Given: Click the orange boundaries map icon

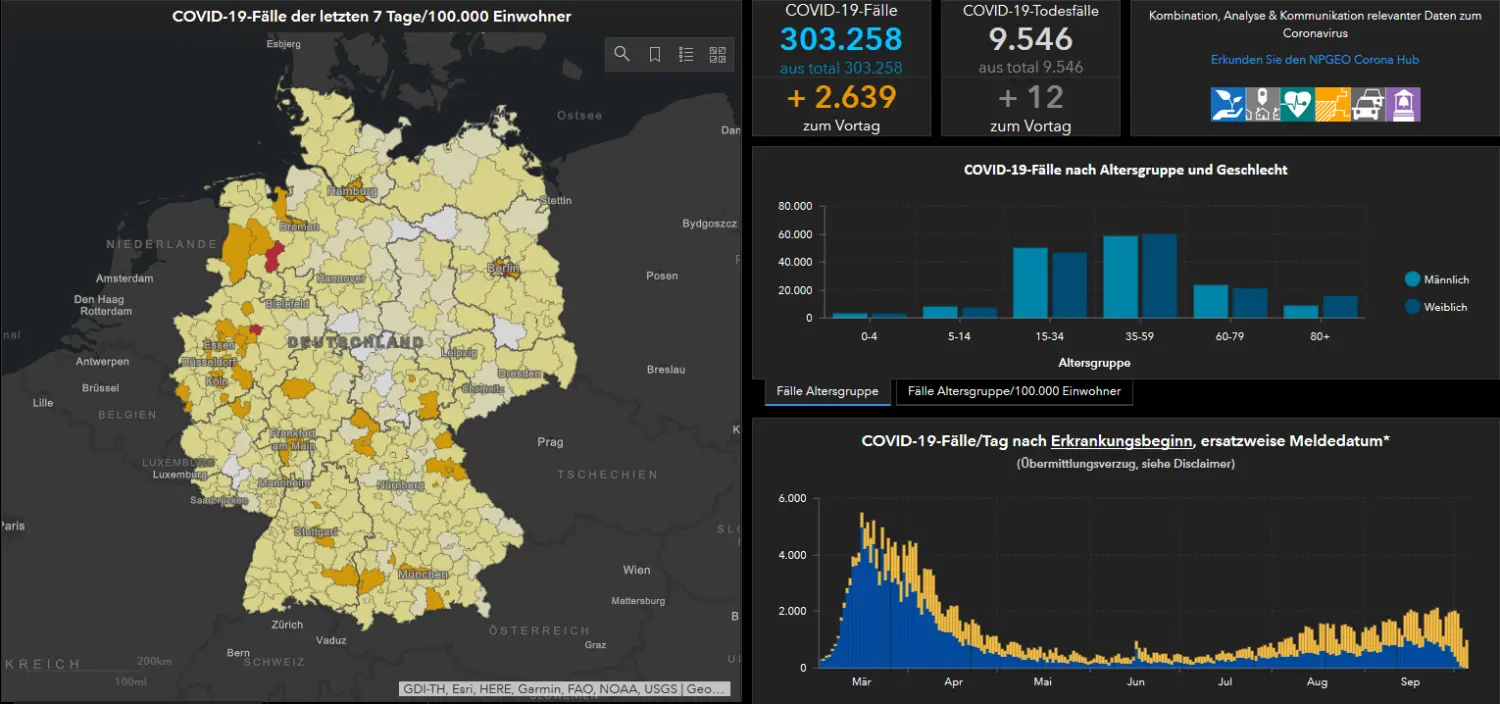Looking at the screenshot, I should pyautogui.click(x=1333, y=104).
